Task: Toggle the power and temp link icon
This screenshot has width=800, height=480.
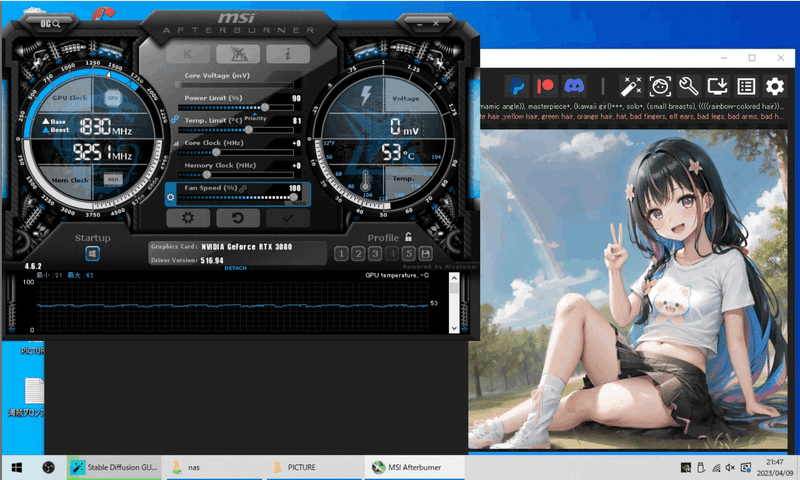Action: click(x=174, y=119)
